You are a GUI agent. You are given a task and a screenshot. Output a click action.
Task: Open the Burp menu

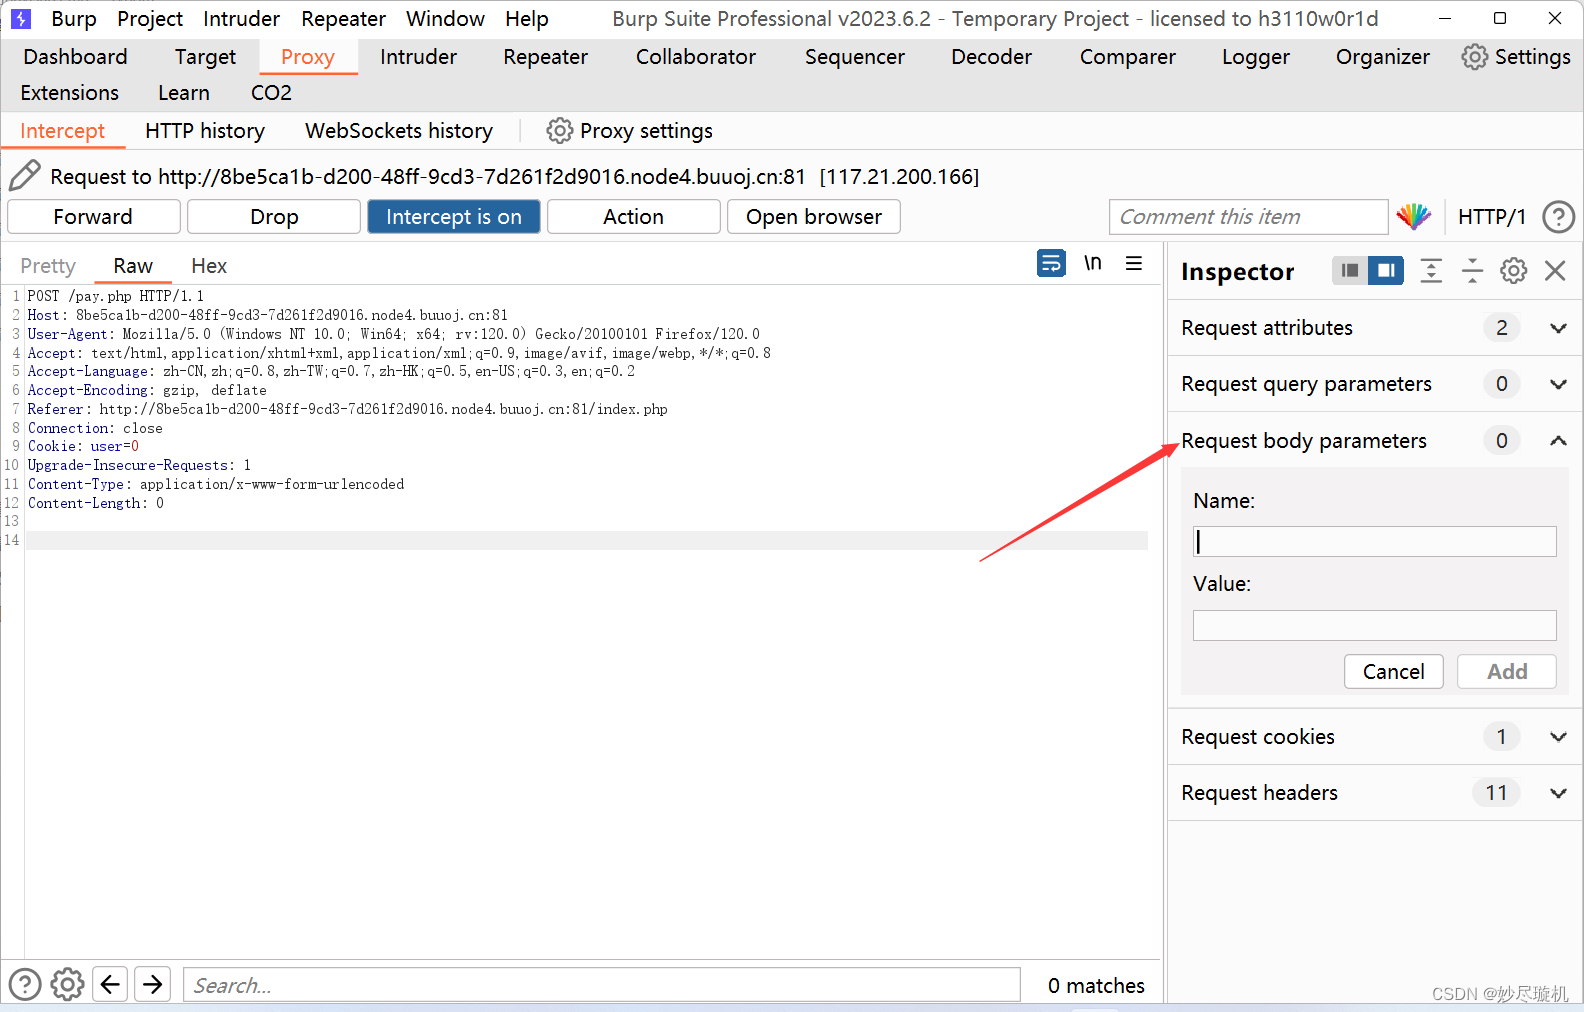point(74,19)
